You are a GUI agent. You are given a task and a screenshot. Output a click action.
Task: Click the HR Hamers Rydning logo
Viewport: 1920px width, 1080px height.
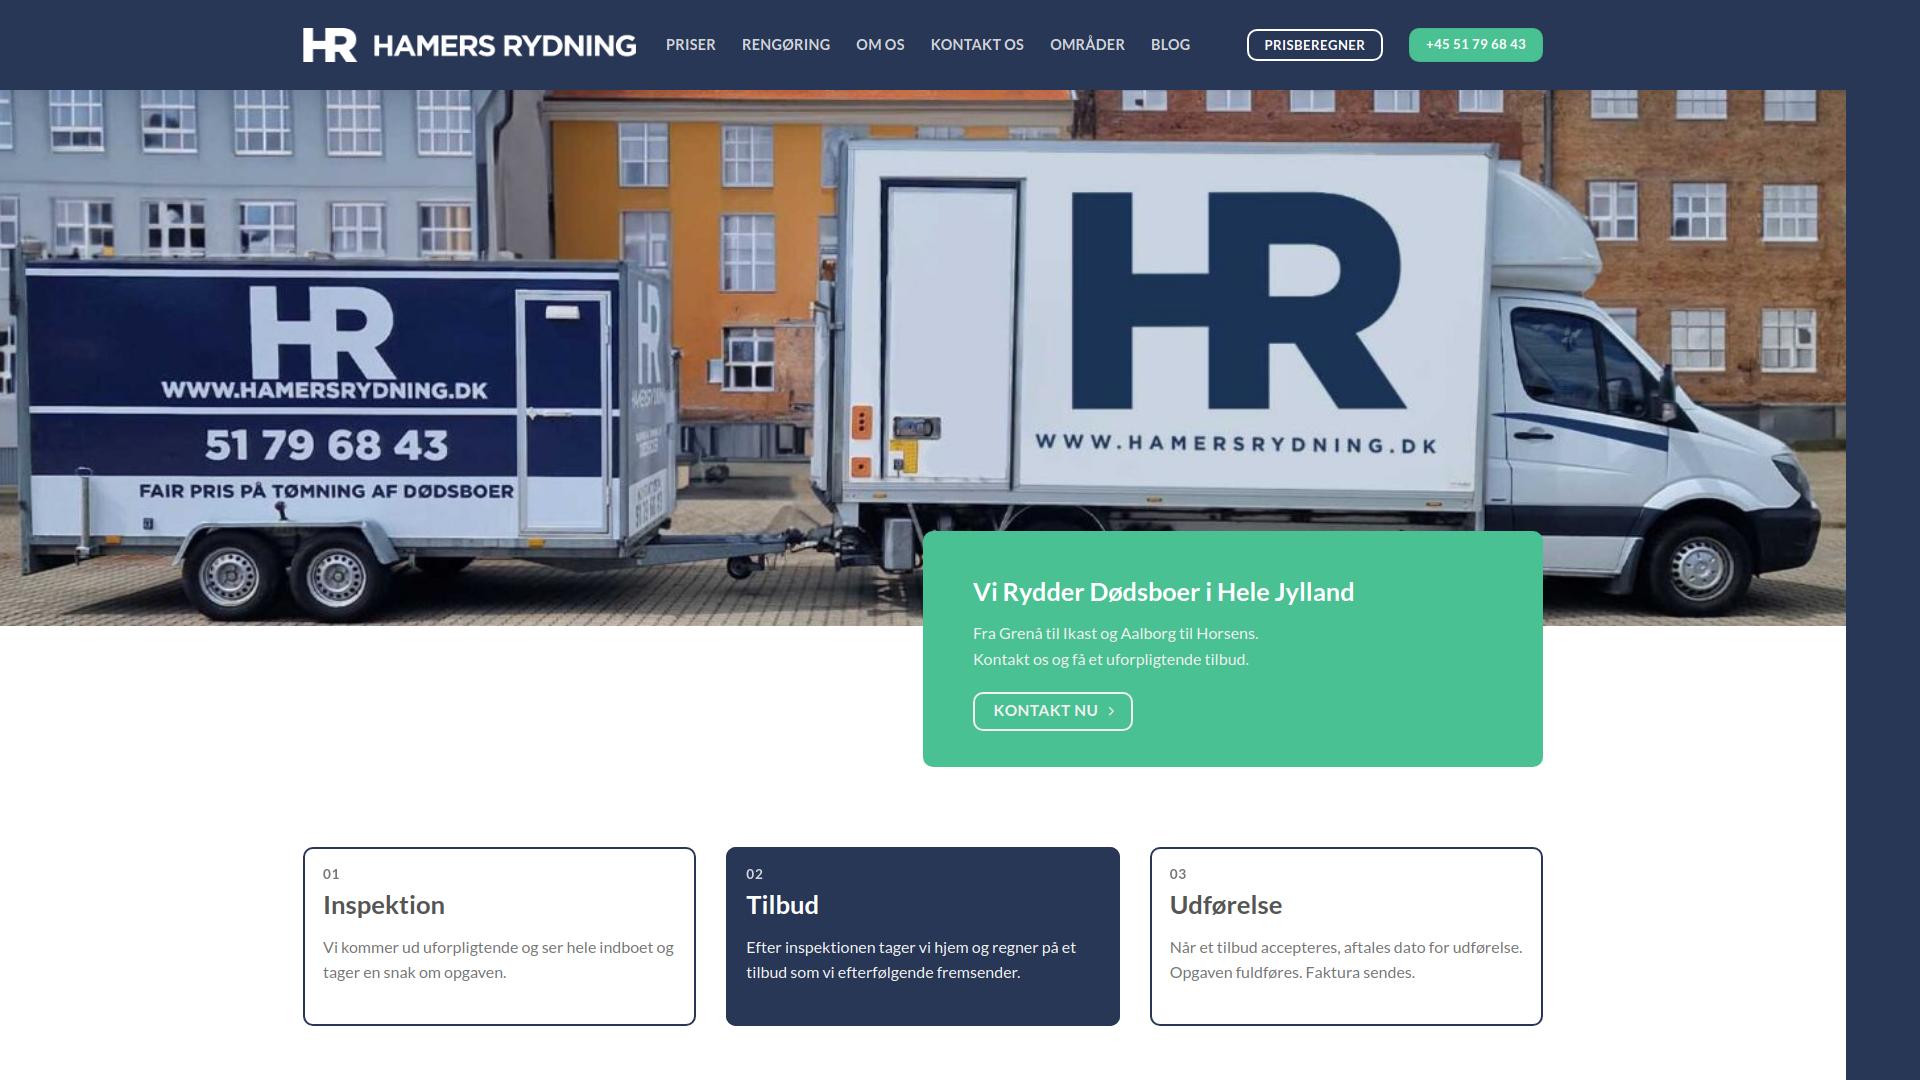[469, 45]
